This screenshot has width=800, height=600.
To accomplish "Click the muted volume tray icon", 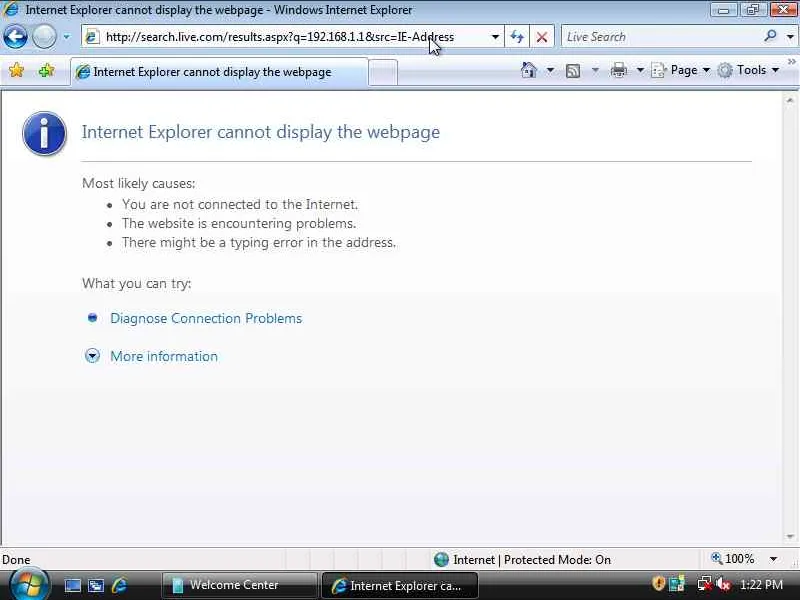I will pos(722,584).
